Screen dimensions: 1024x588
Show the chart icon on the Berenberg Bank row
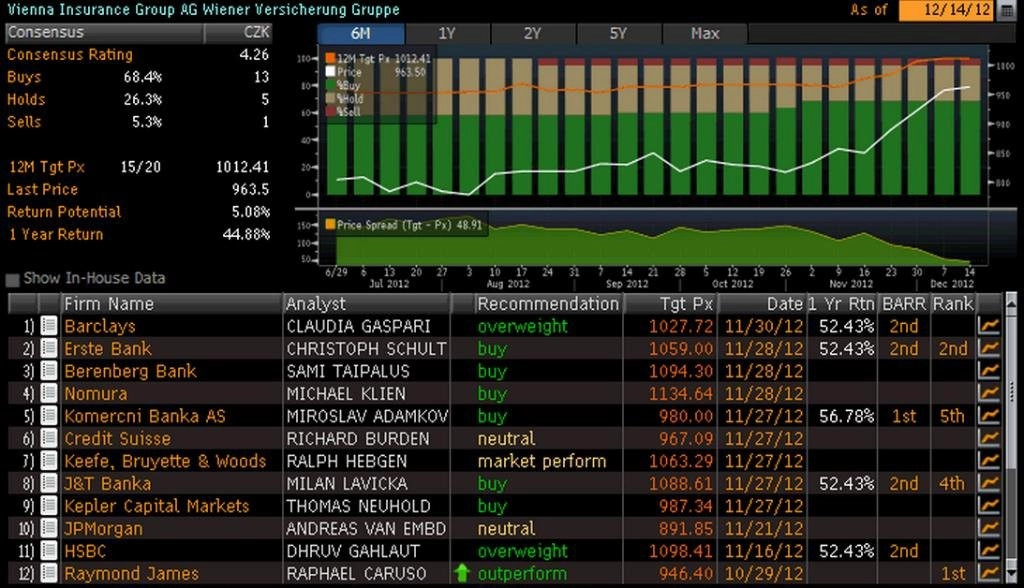(989, 370)
